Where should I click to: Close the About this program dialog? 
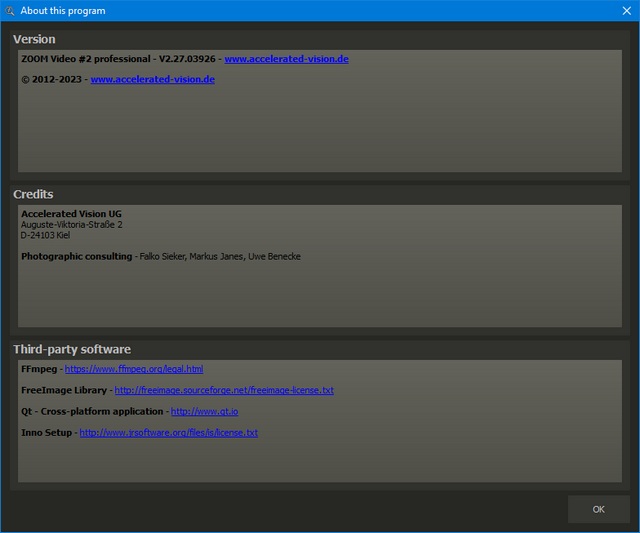pos(626,11)
